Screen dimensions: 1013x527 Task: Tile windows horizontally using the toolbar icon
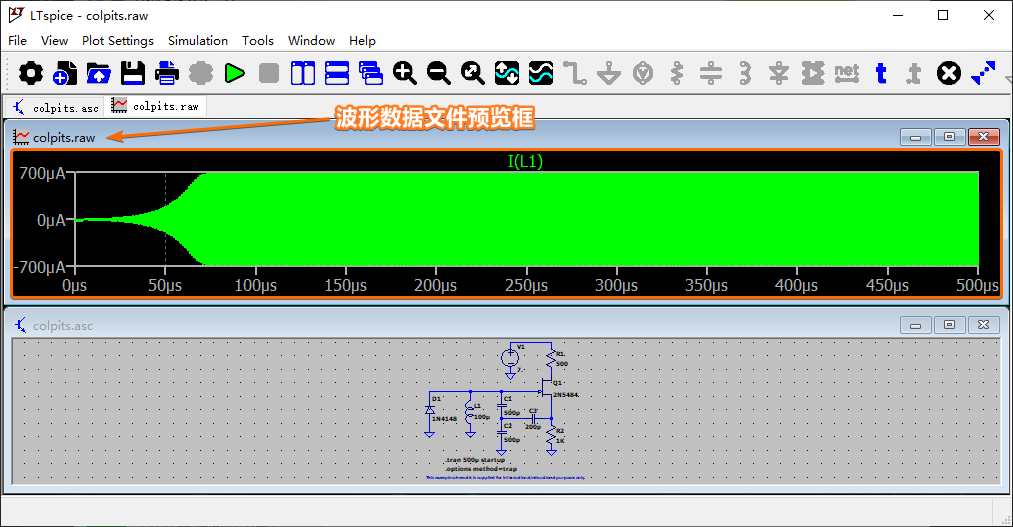tap(337, 73)
